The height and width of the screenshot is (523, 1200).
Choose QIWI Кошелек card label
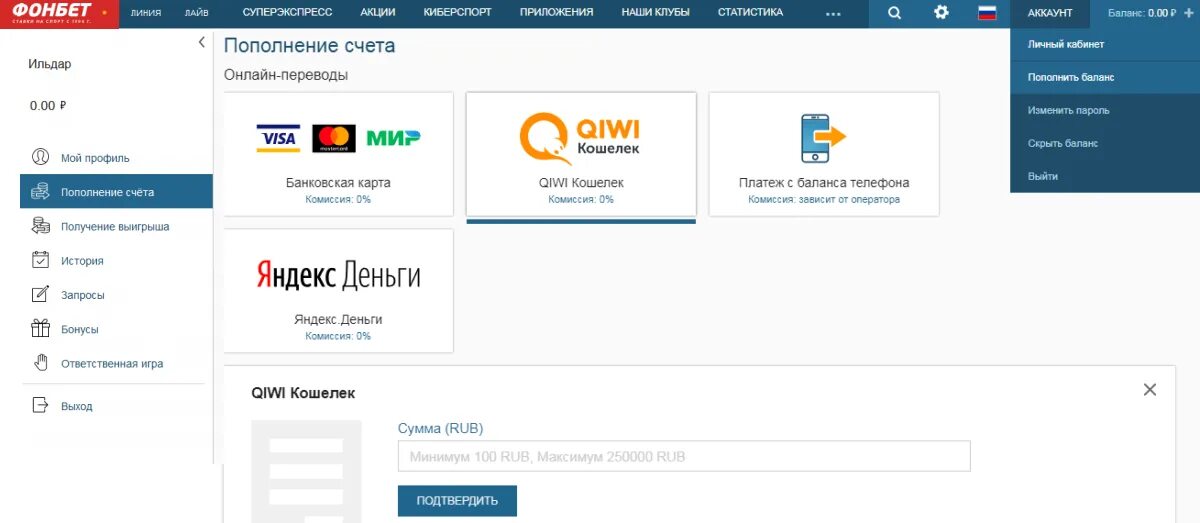point(581,183)
